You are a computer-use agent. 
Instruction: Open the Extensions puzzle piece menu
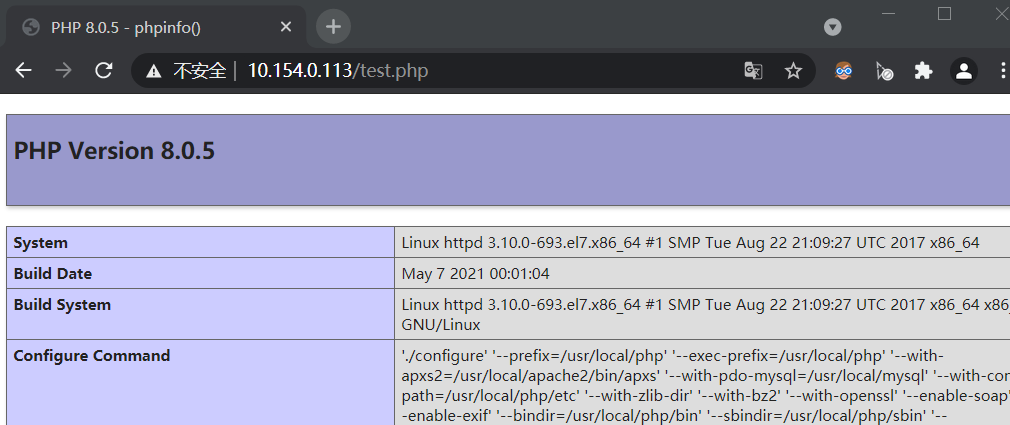[x=923, y=70]
